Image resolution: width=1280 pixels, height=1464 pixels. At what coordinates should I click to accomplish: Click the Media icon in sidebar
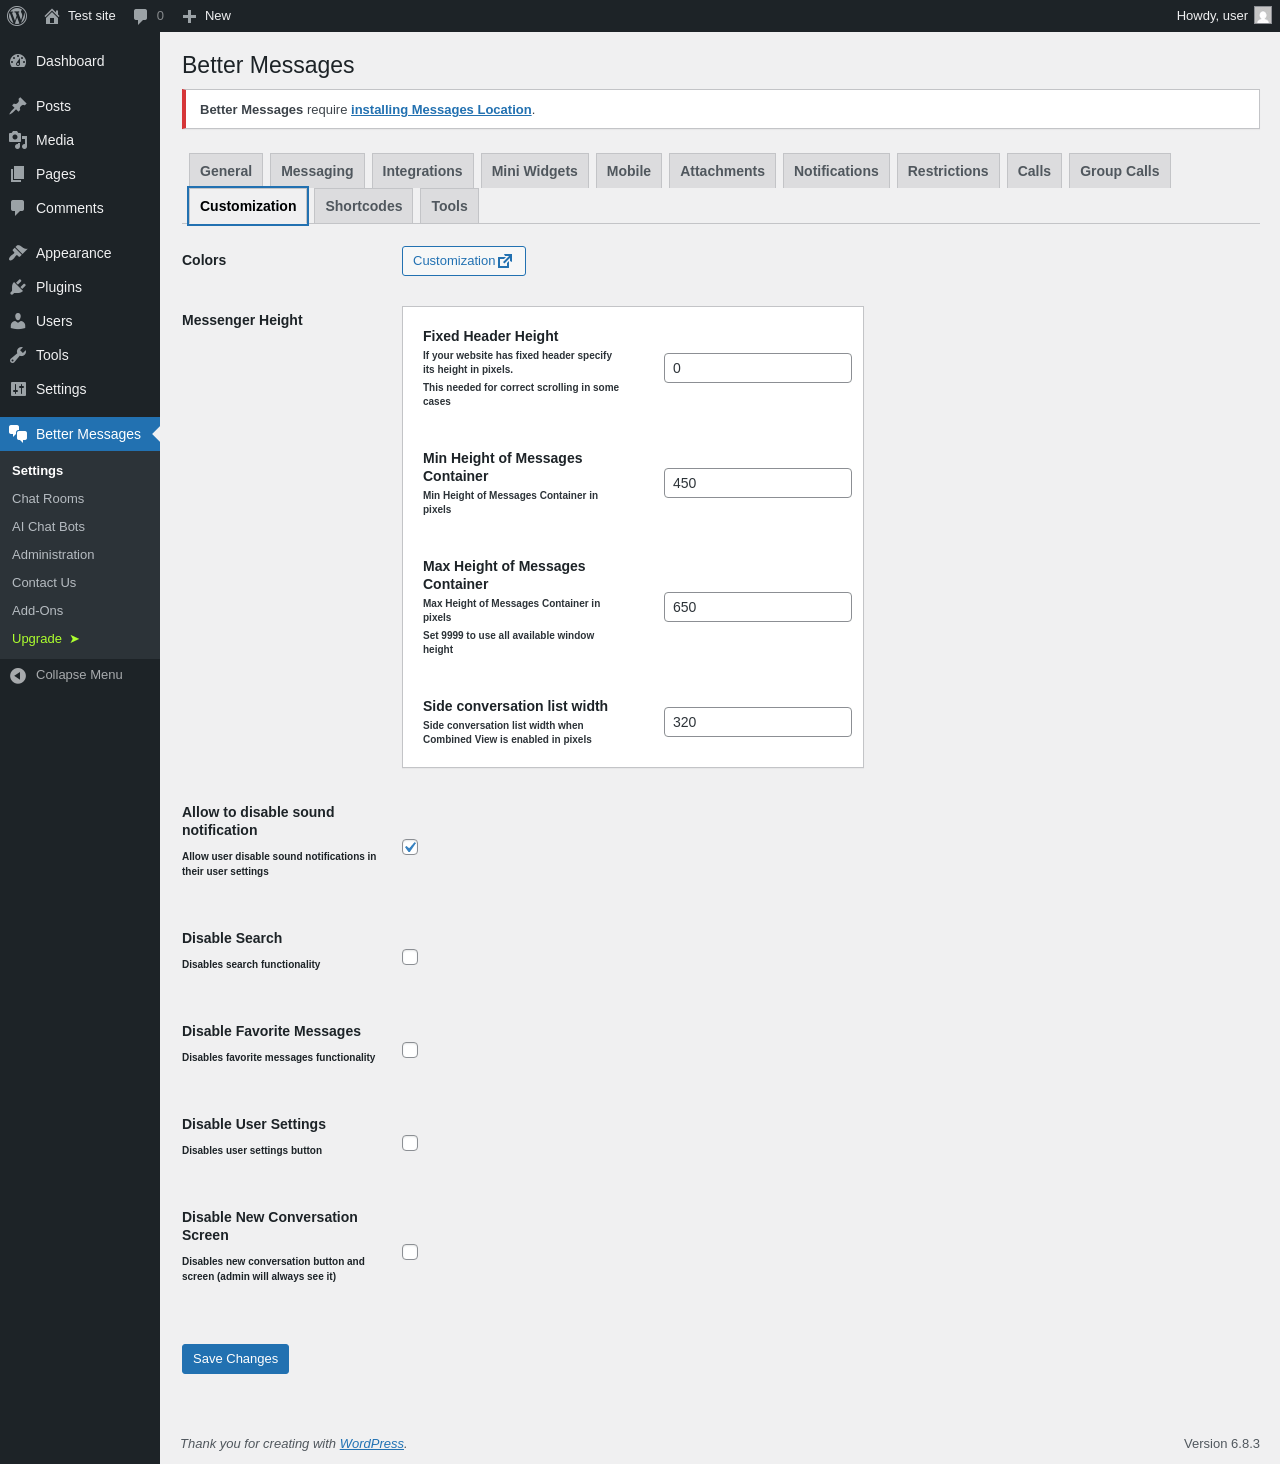18,140
